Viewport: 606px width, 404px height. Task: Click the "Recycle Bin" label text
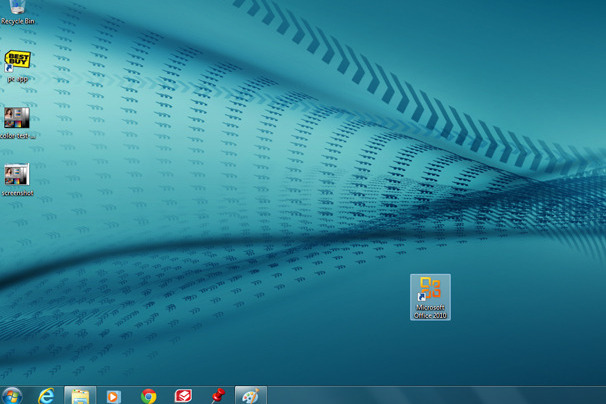(18, 21)
